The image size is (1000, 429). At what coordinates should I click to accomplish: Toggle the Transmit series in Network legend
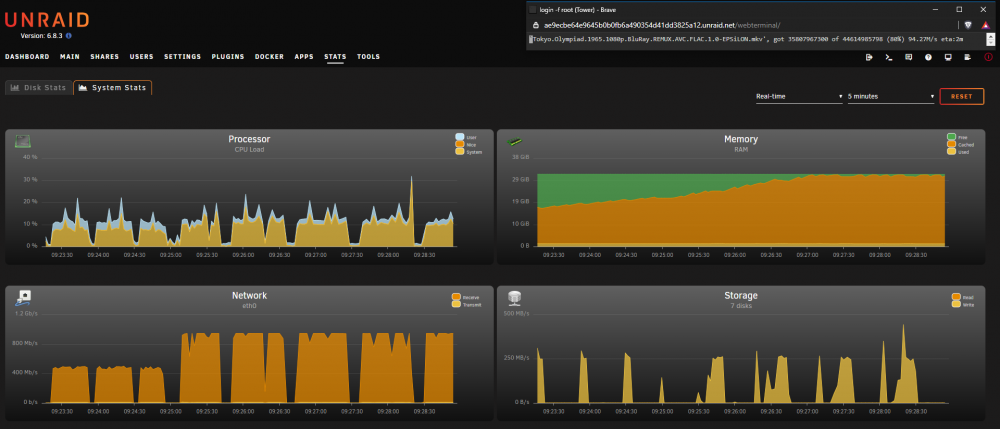click(466, 305)
